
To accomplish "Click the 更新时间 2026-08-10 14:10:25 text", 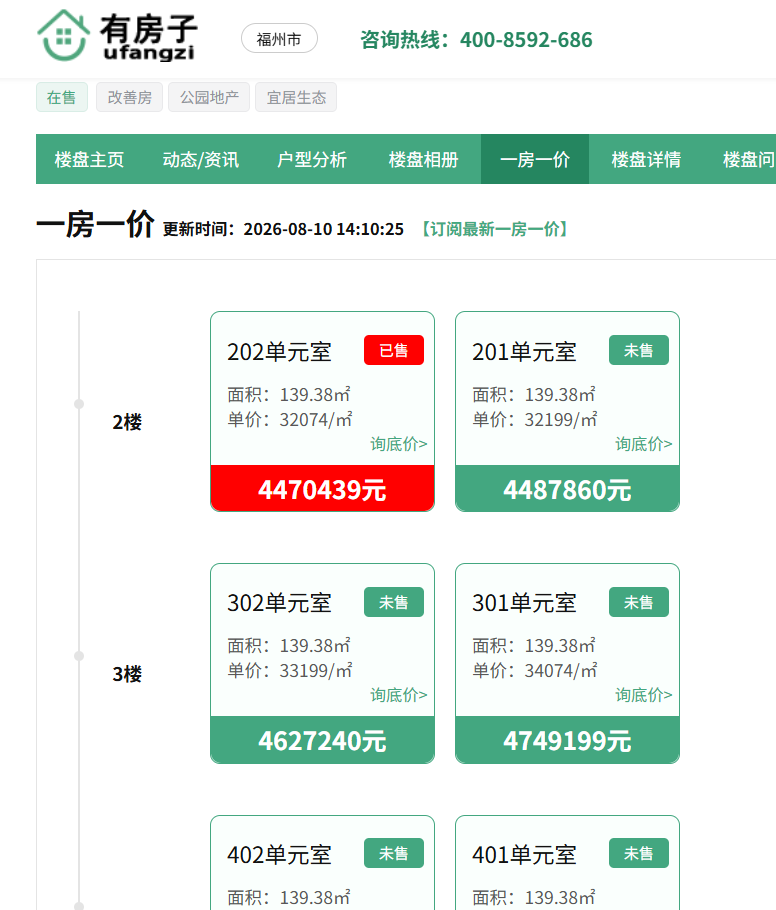I will 283,229.
